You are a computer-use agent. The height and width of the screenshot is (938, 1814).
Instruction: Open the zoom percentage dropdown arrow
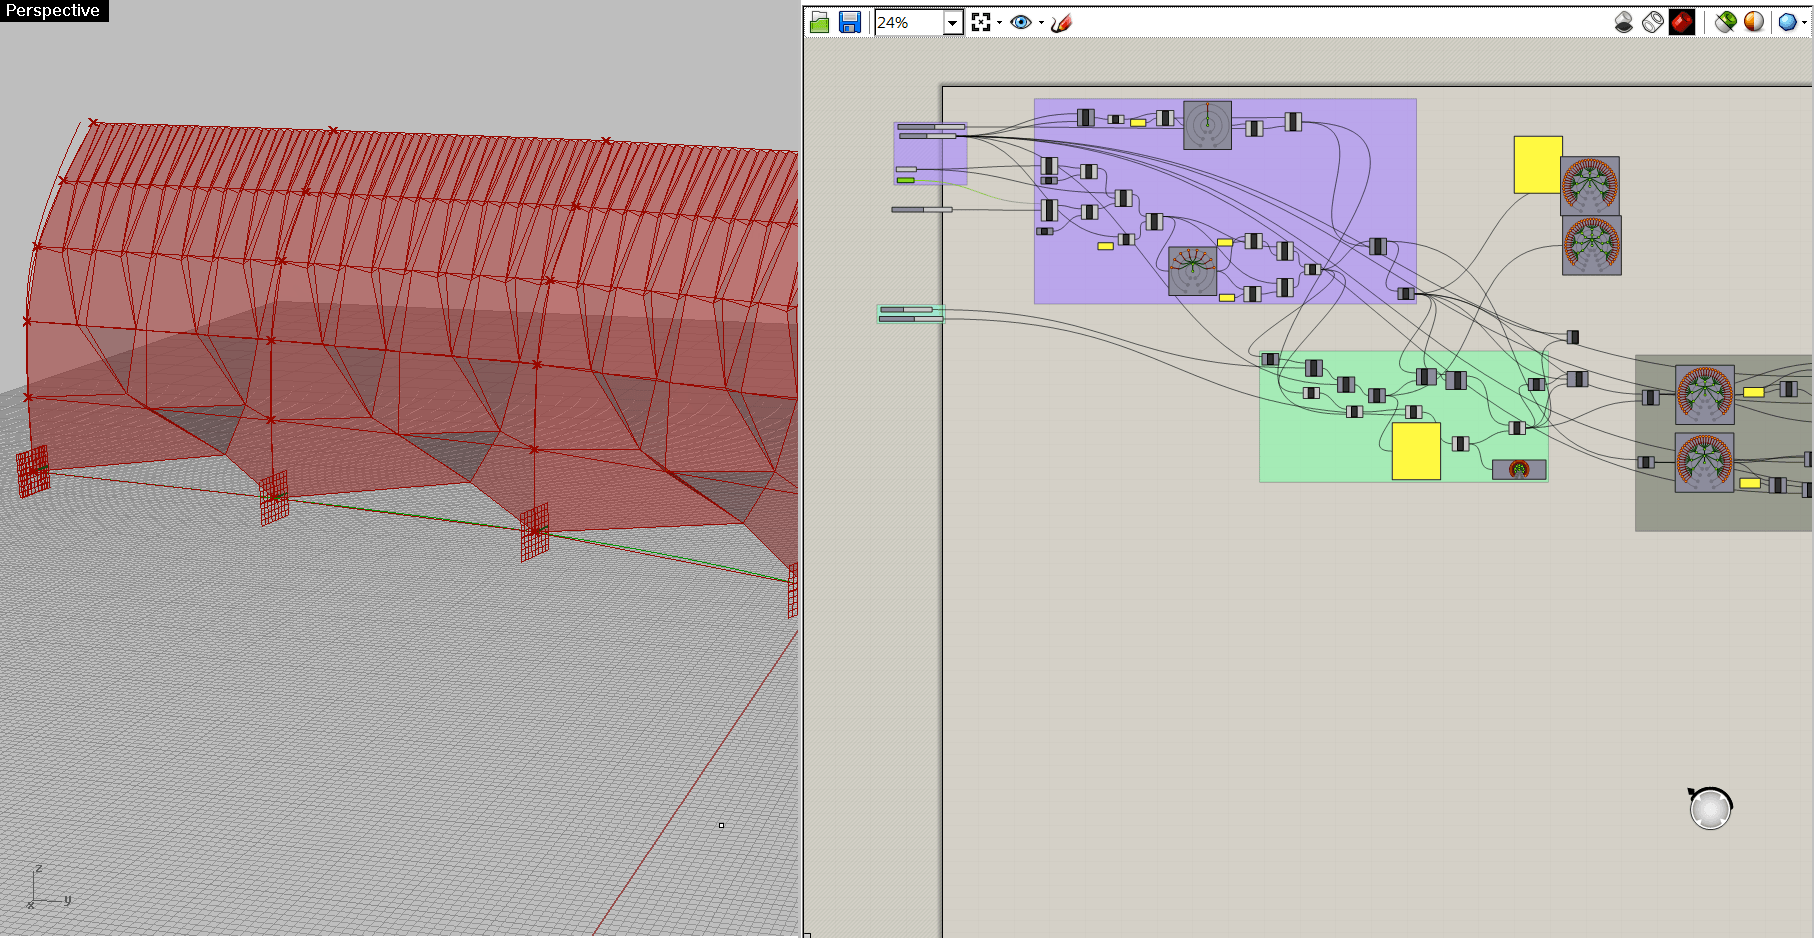click(x=953, y=22)
